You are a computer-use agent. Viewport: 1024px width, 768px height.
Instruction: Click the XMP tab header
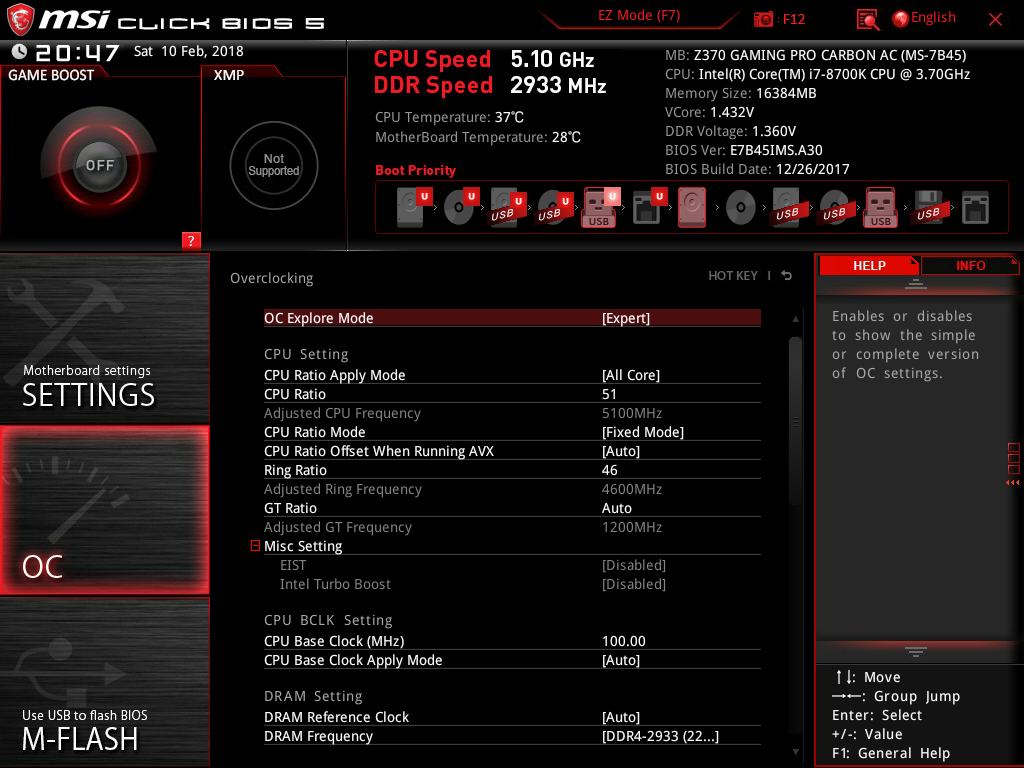[x=229, y=75]
